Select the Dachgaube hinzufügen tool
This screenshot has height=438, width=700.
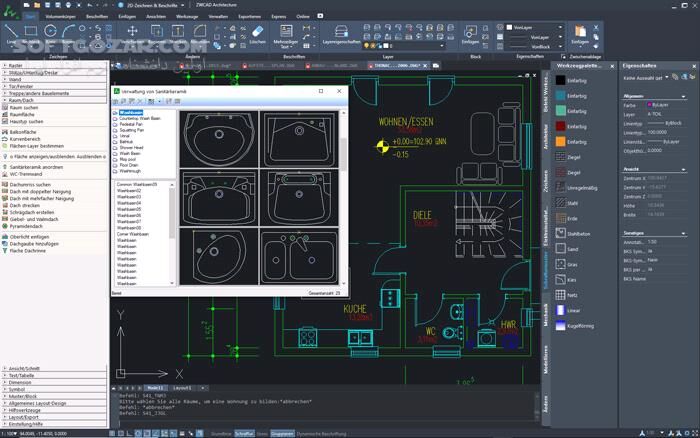tap(36, 244)
